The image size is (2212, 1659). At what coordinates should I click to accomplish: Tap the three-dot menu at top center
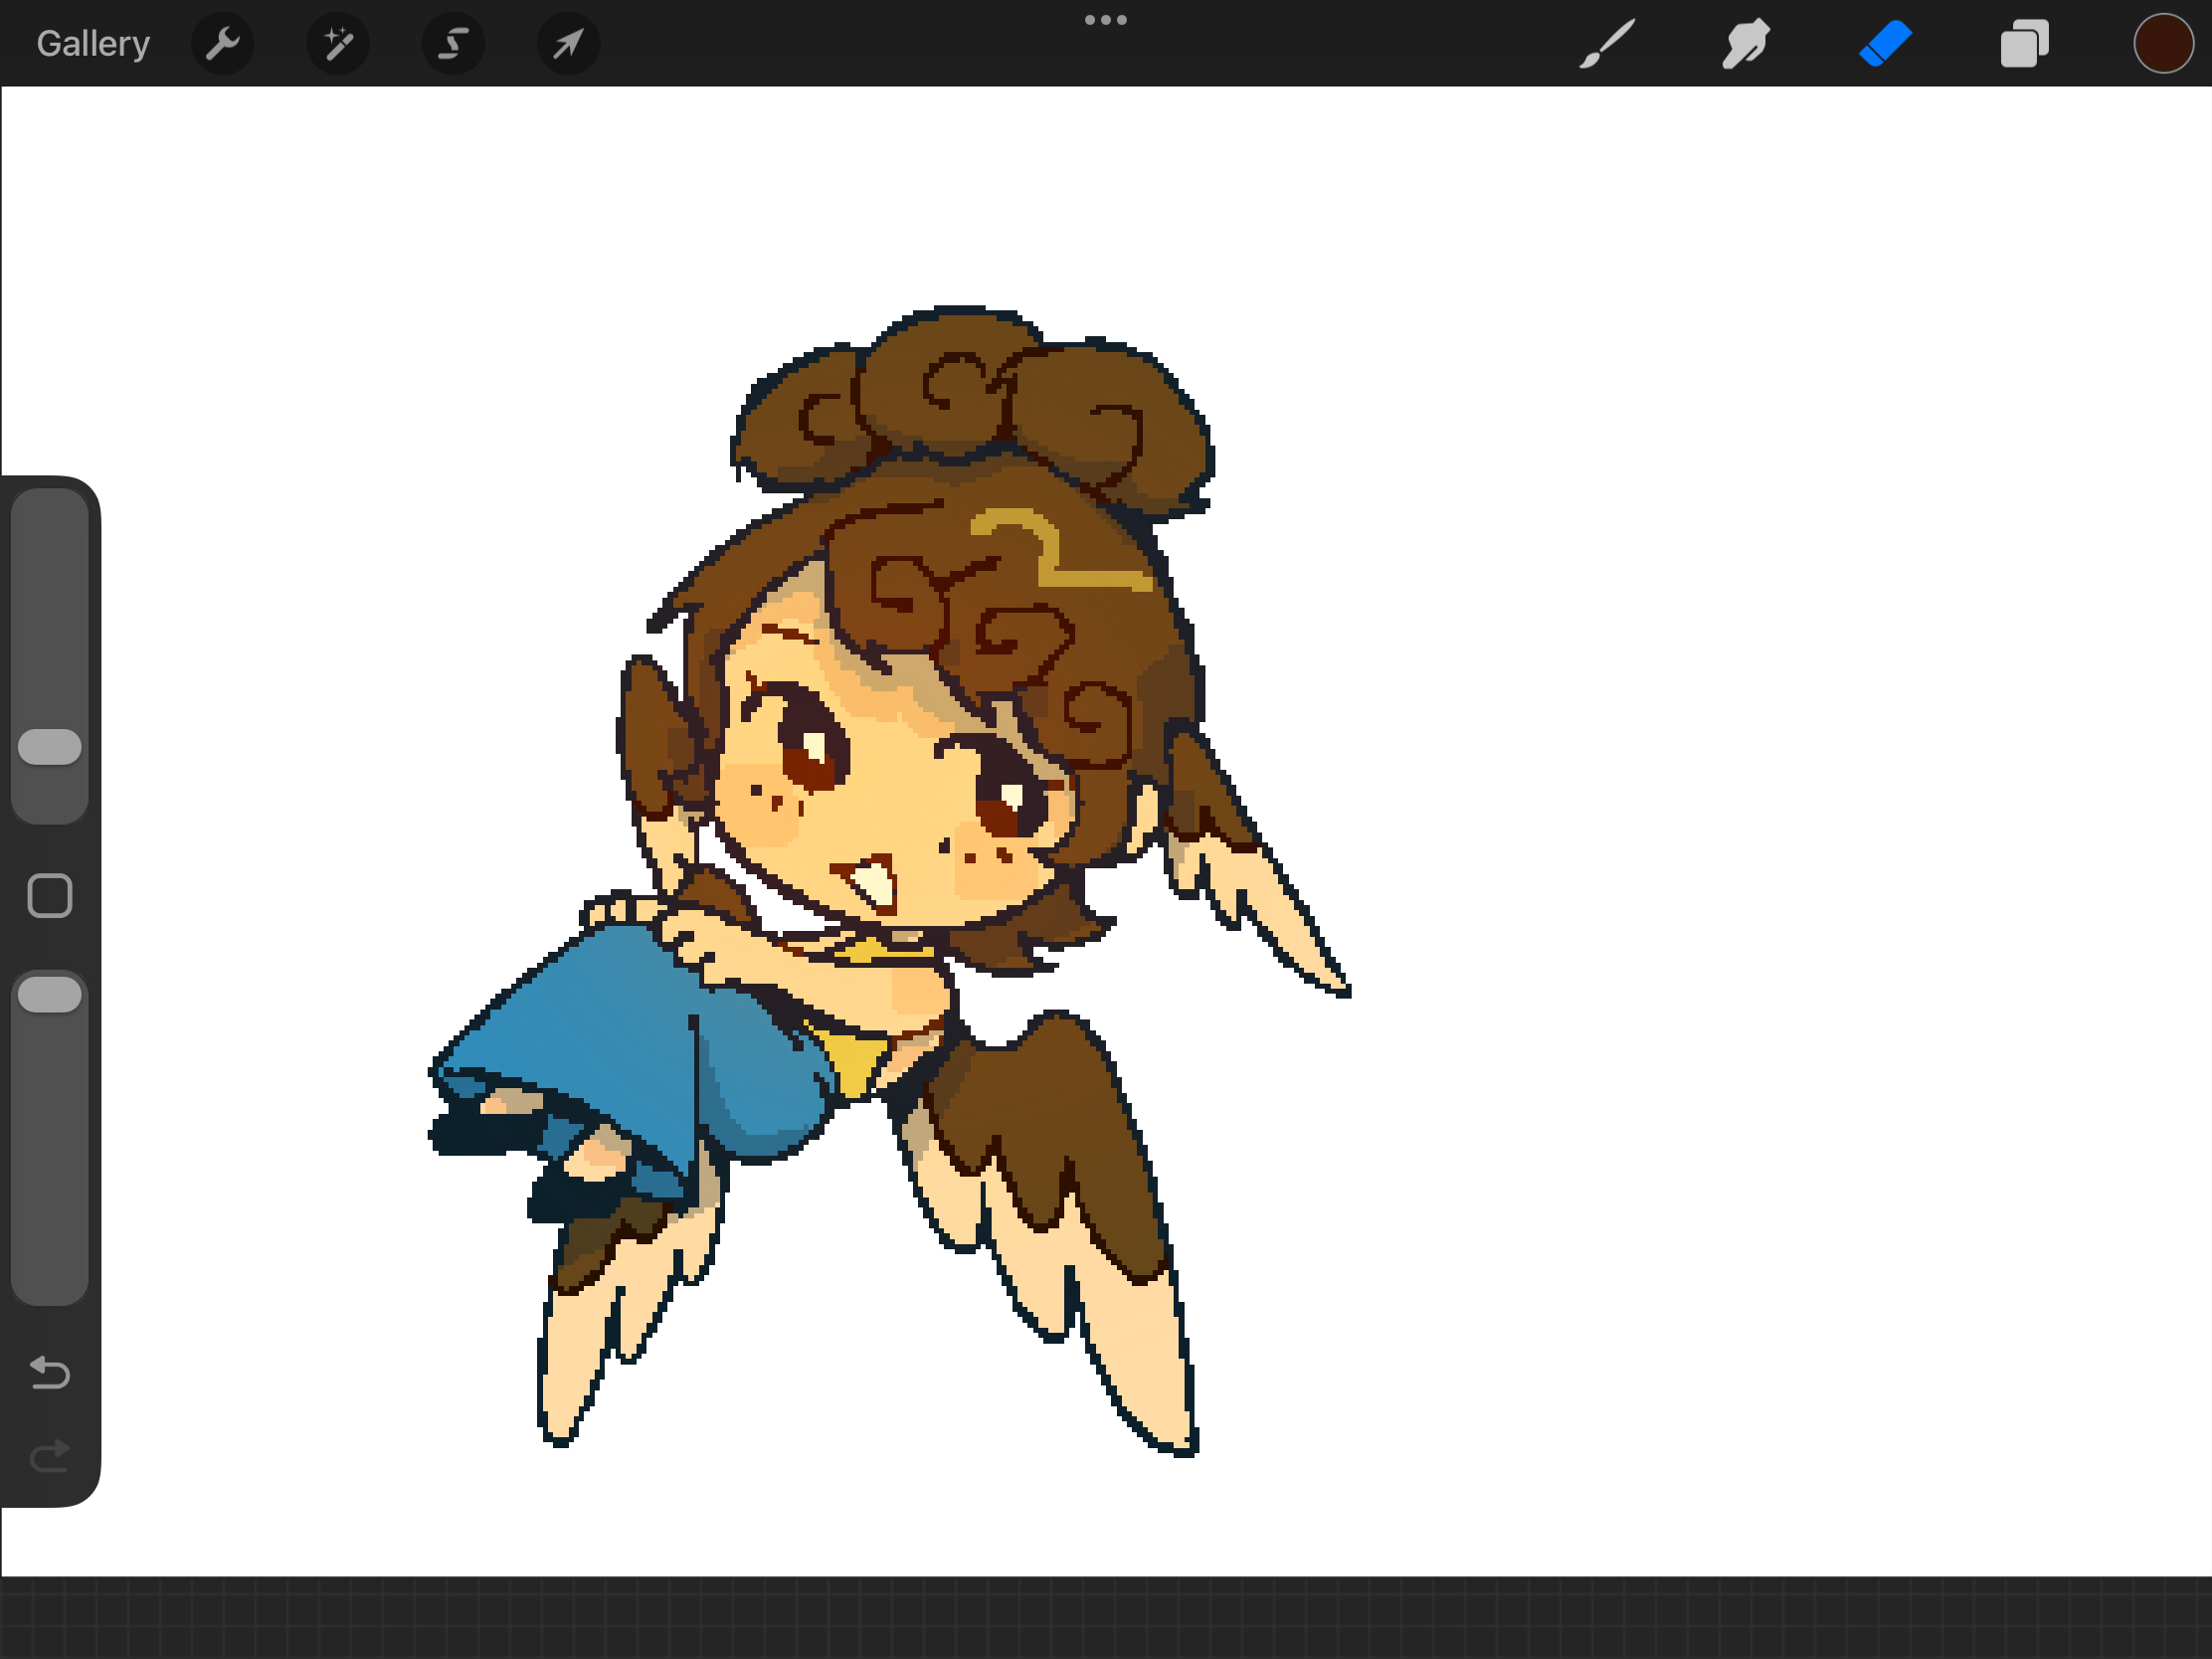[x=1105, y=20]
